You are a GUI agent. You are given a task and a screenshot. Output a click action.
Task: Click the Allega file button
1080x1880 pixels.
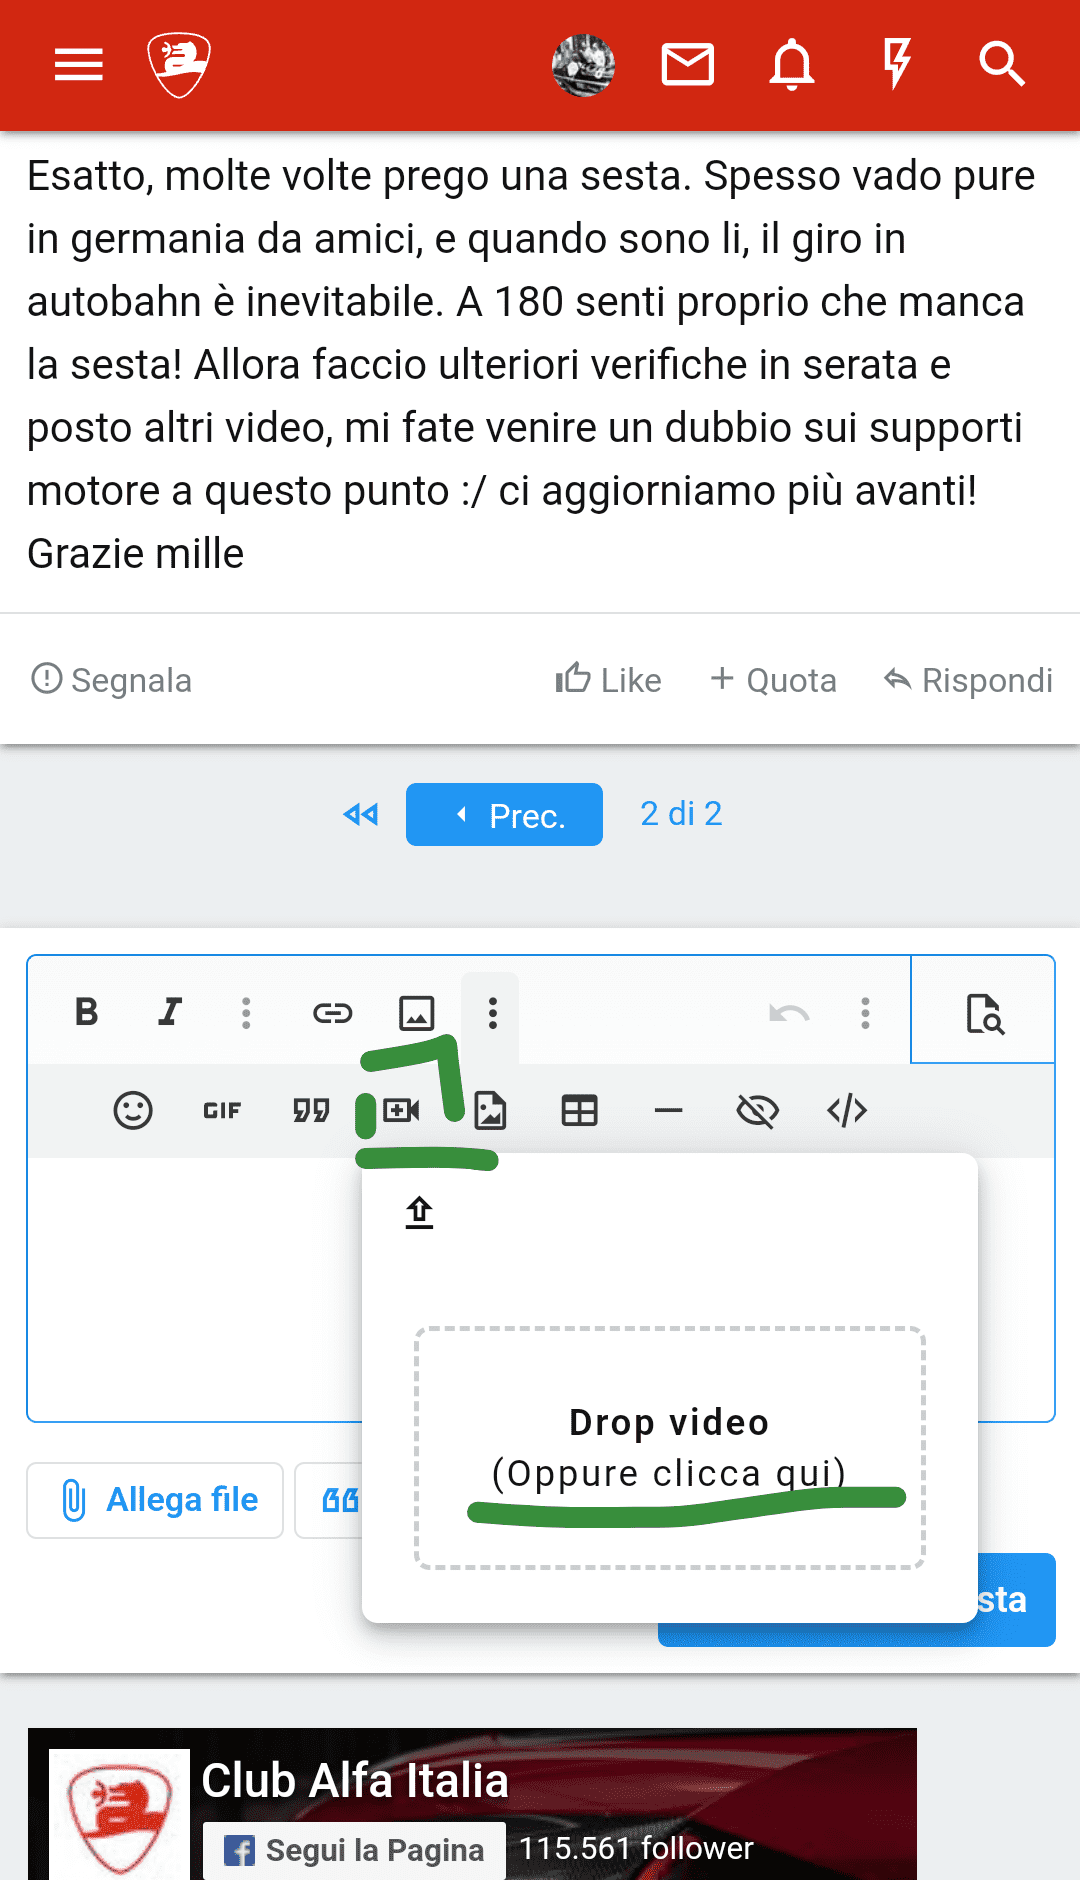click(155, 1500)
